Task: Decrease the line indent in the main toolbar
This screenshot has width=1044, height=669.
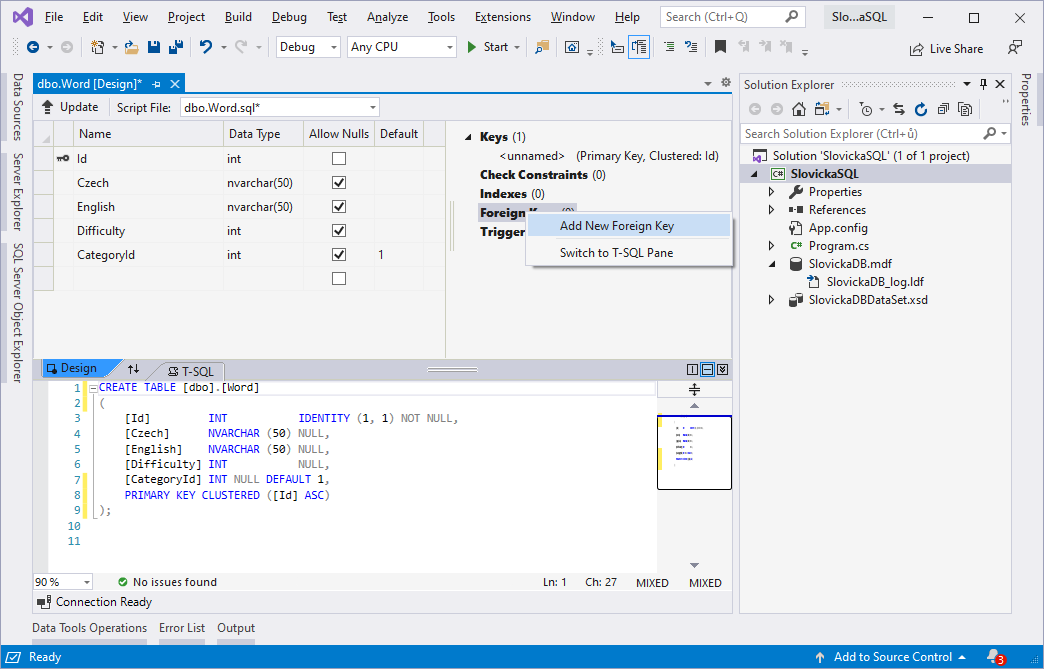Action: pyautogui.click(x=669, y=47)
